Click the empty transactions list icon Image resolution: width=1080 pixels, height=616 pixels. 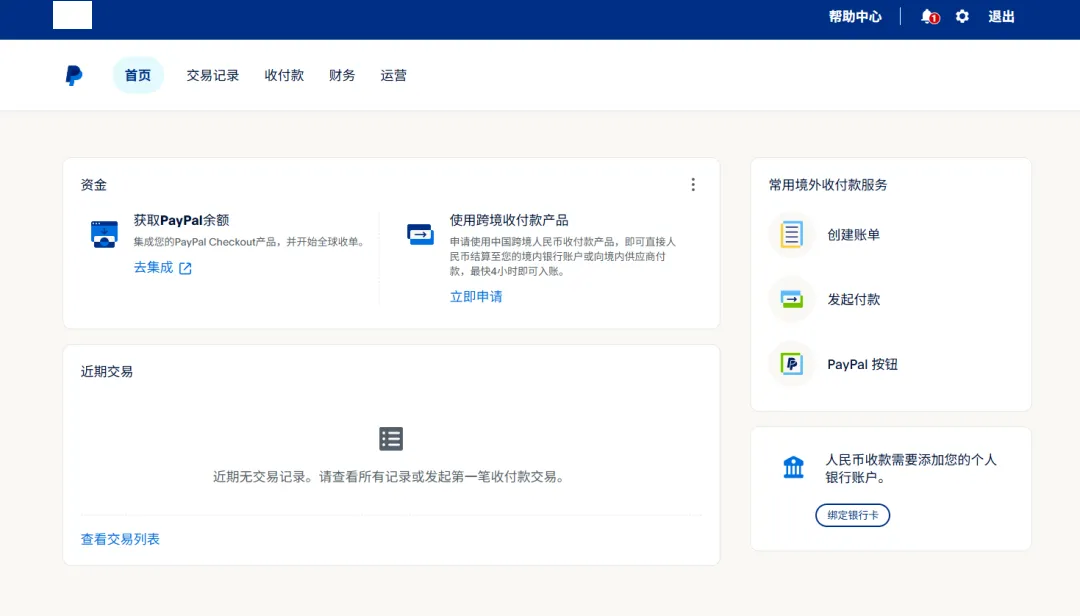click(391, 438)
